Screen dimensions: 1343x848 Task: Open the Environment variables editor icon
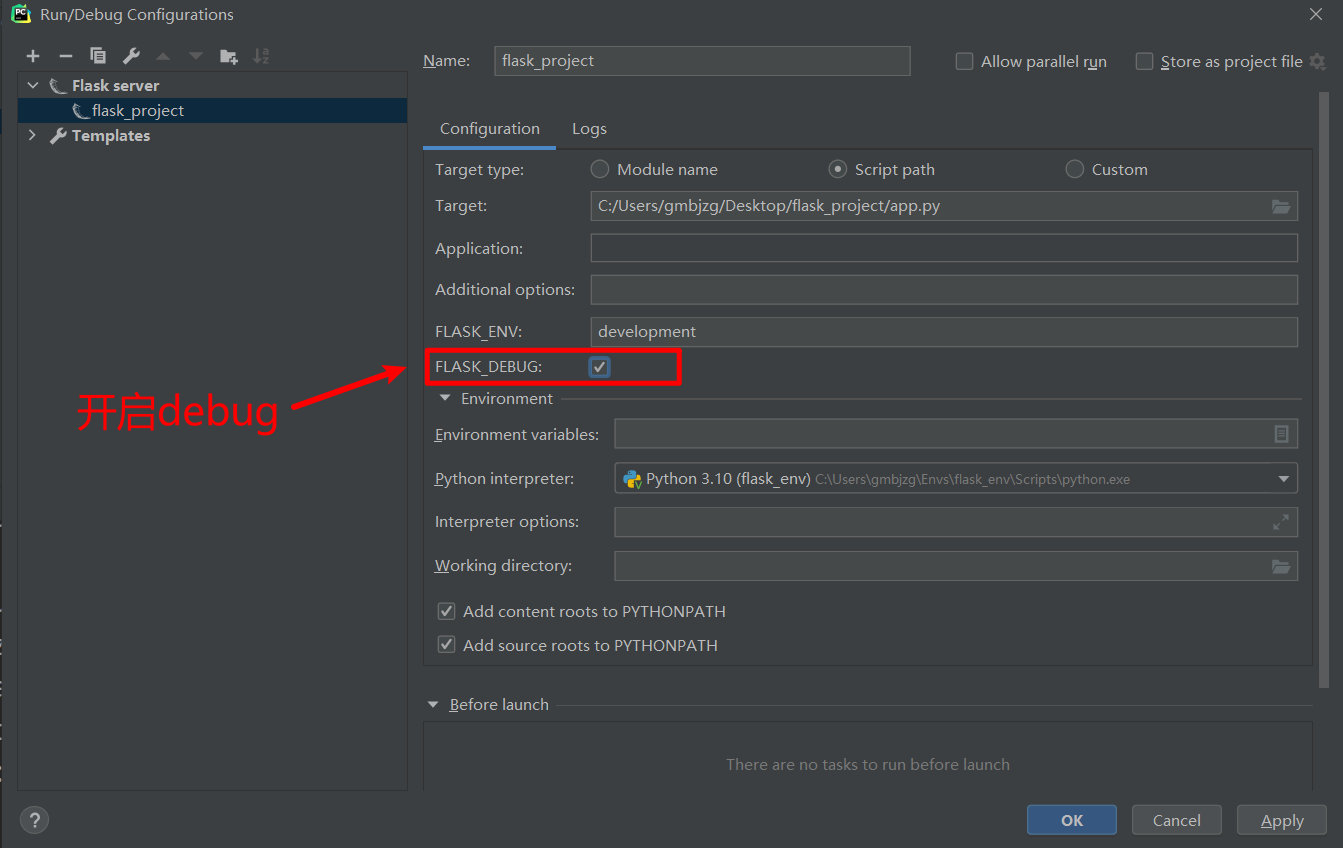click(1281, 434)
